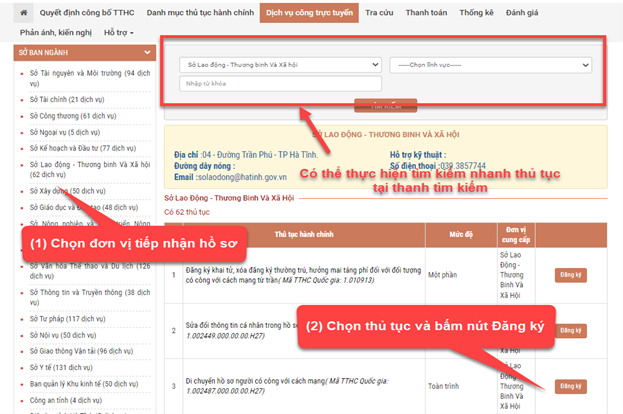Select Ban quản lý Khu kinh tế link
The height and width of the screenshot is (414, 623).
tap(84, 384)
